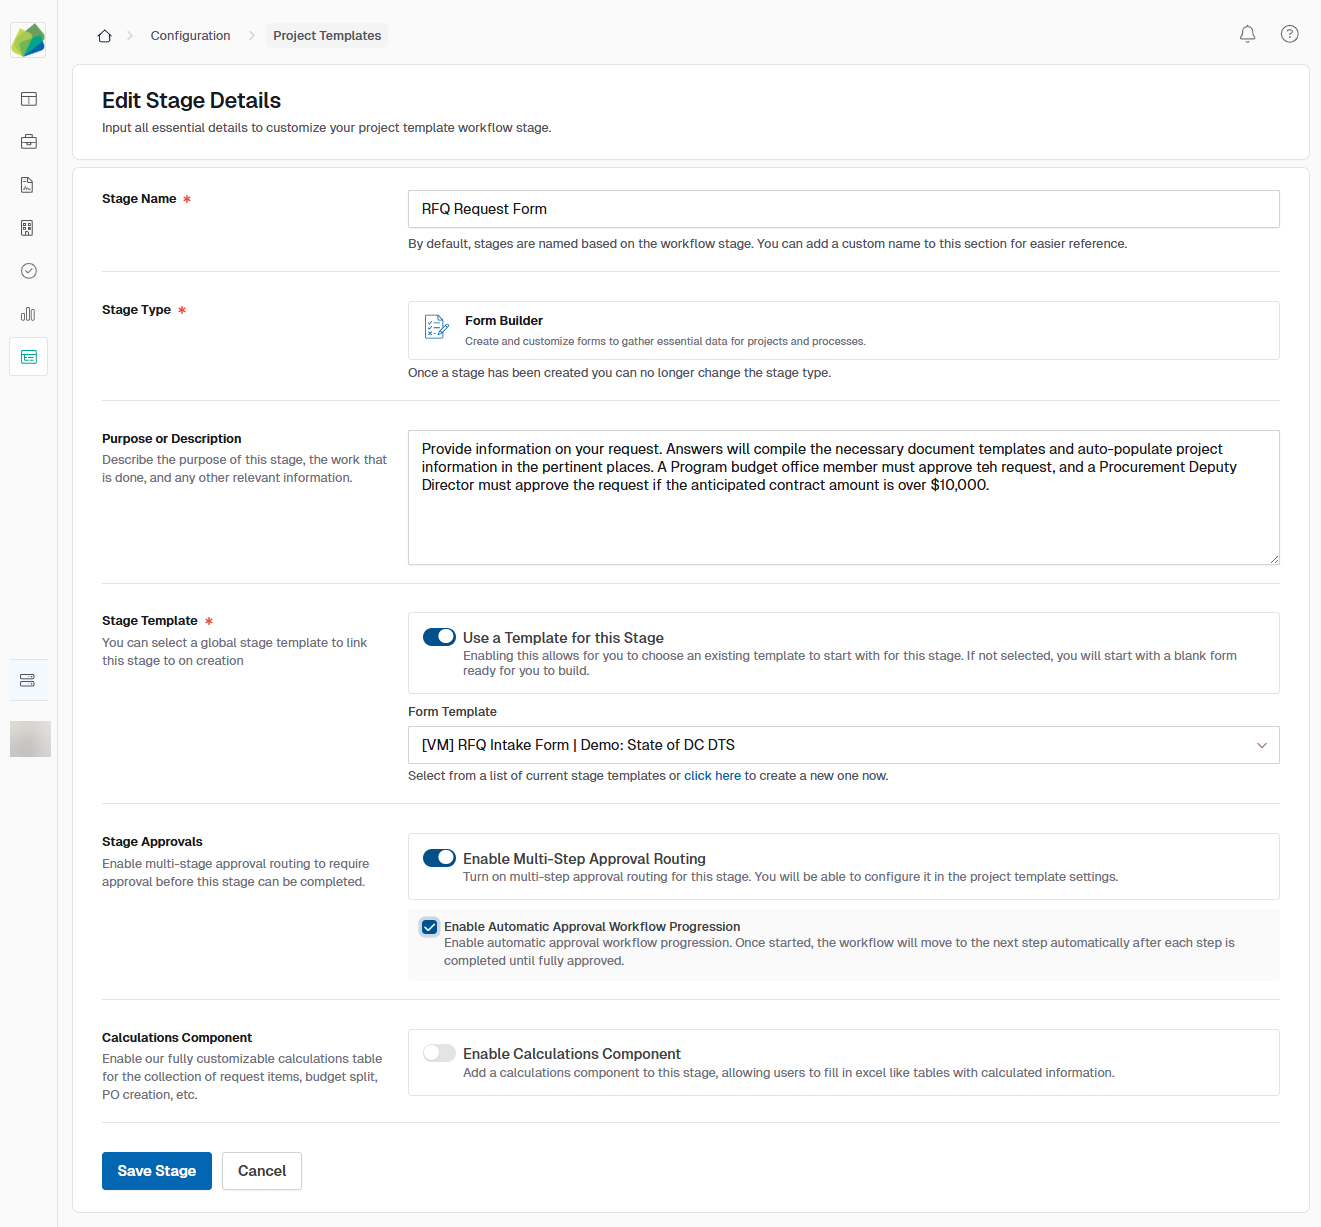1321x1227 pixels.
Task: Disable Multi-Step Approval Routing toggle
Action: coord(439,858)
